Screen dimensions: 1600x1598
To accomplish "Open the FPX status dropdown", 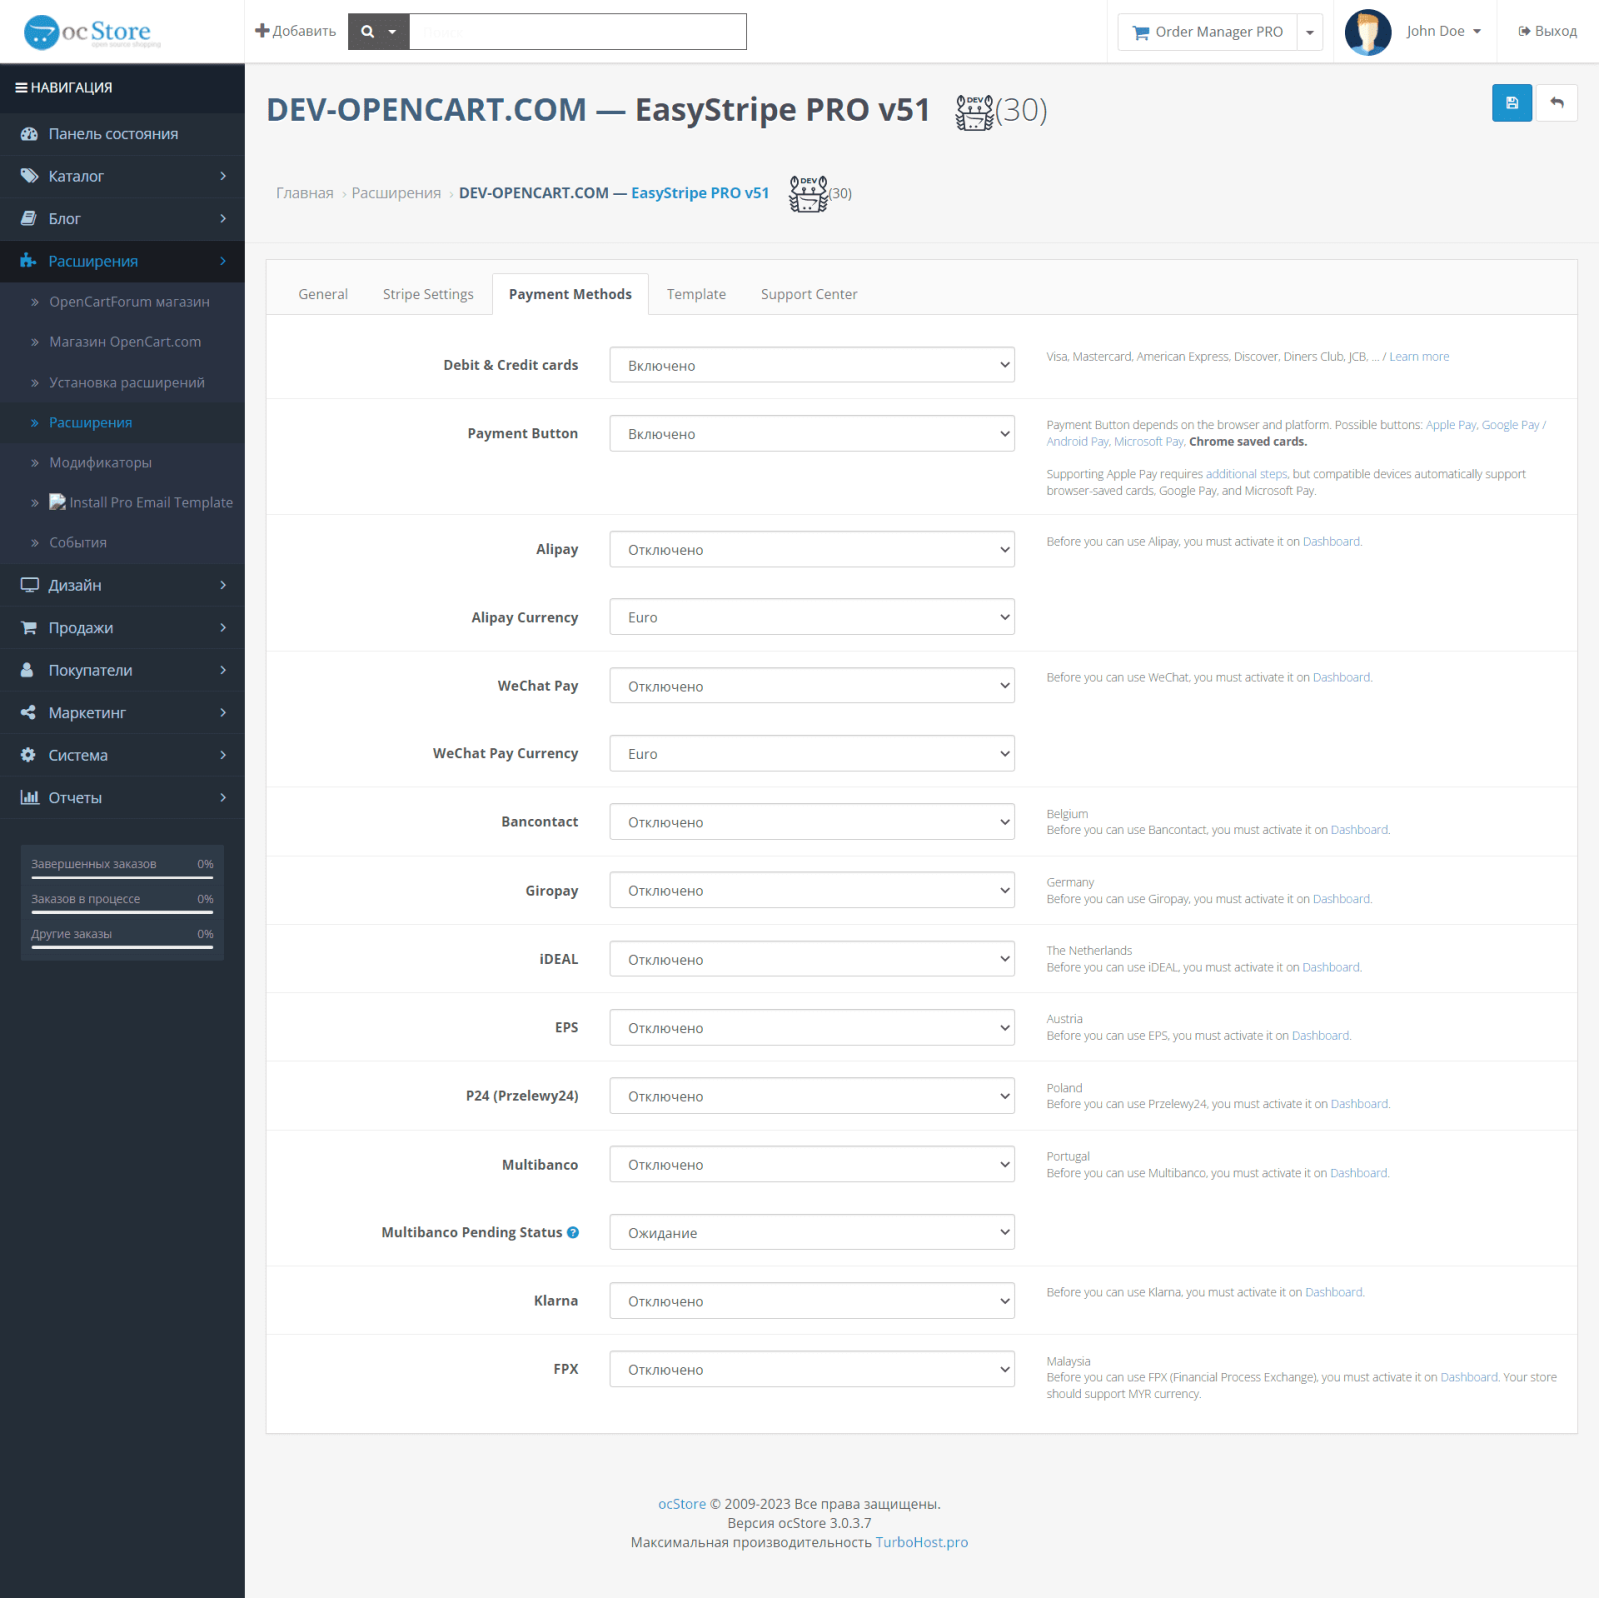I will pos(812,1369).
